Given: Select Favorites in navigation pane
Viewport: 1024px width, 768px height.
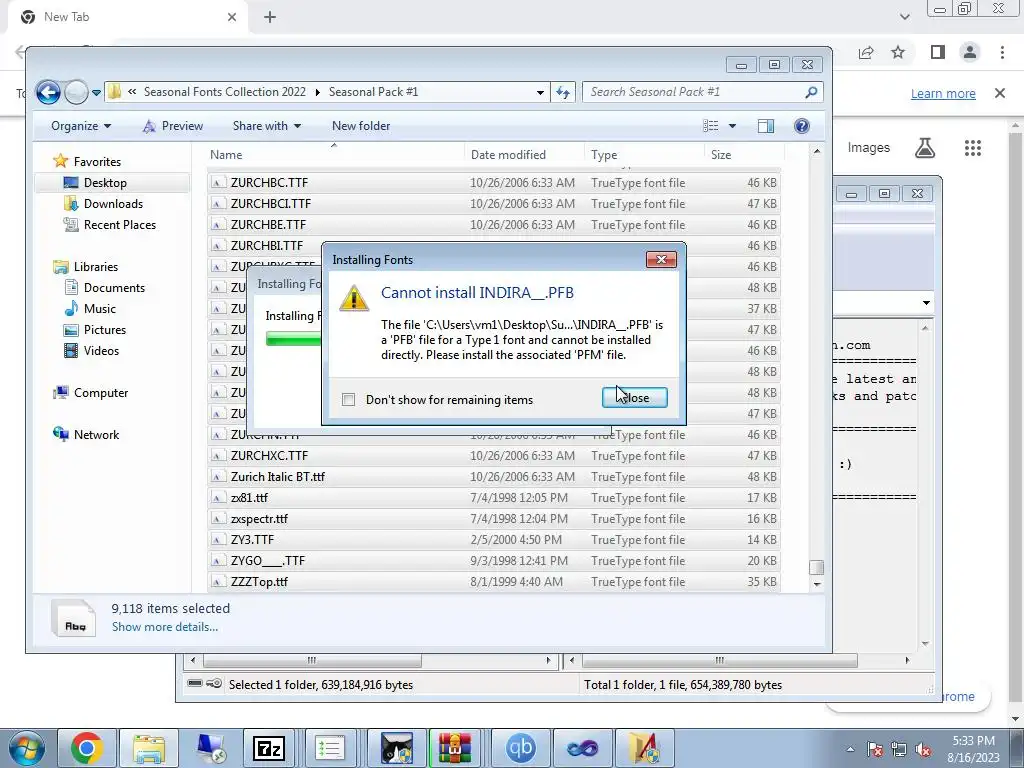Looking at the screenshot, I should coord(97,161).
